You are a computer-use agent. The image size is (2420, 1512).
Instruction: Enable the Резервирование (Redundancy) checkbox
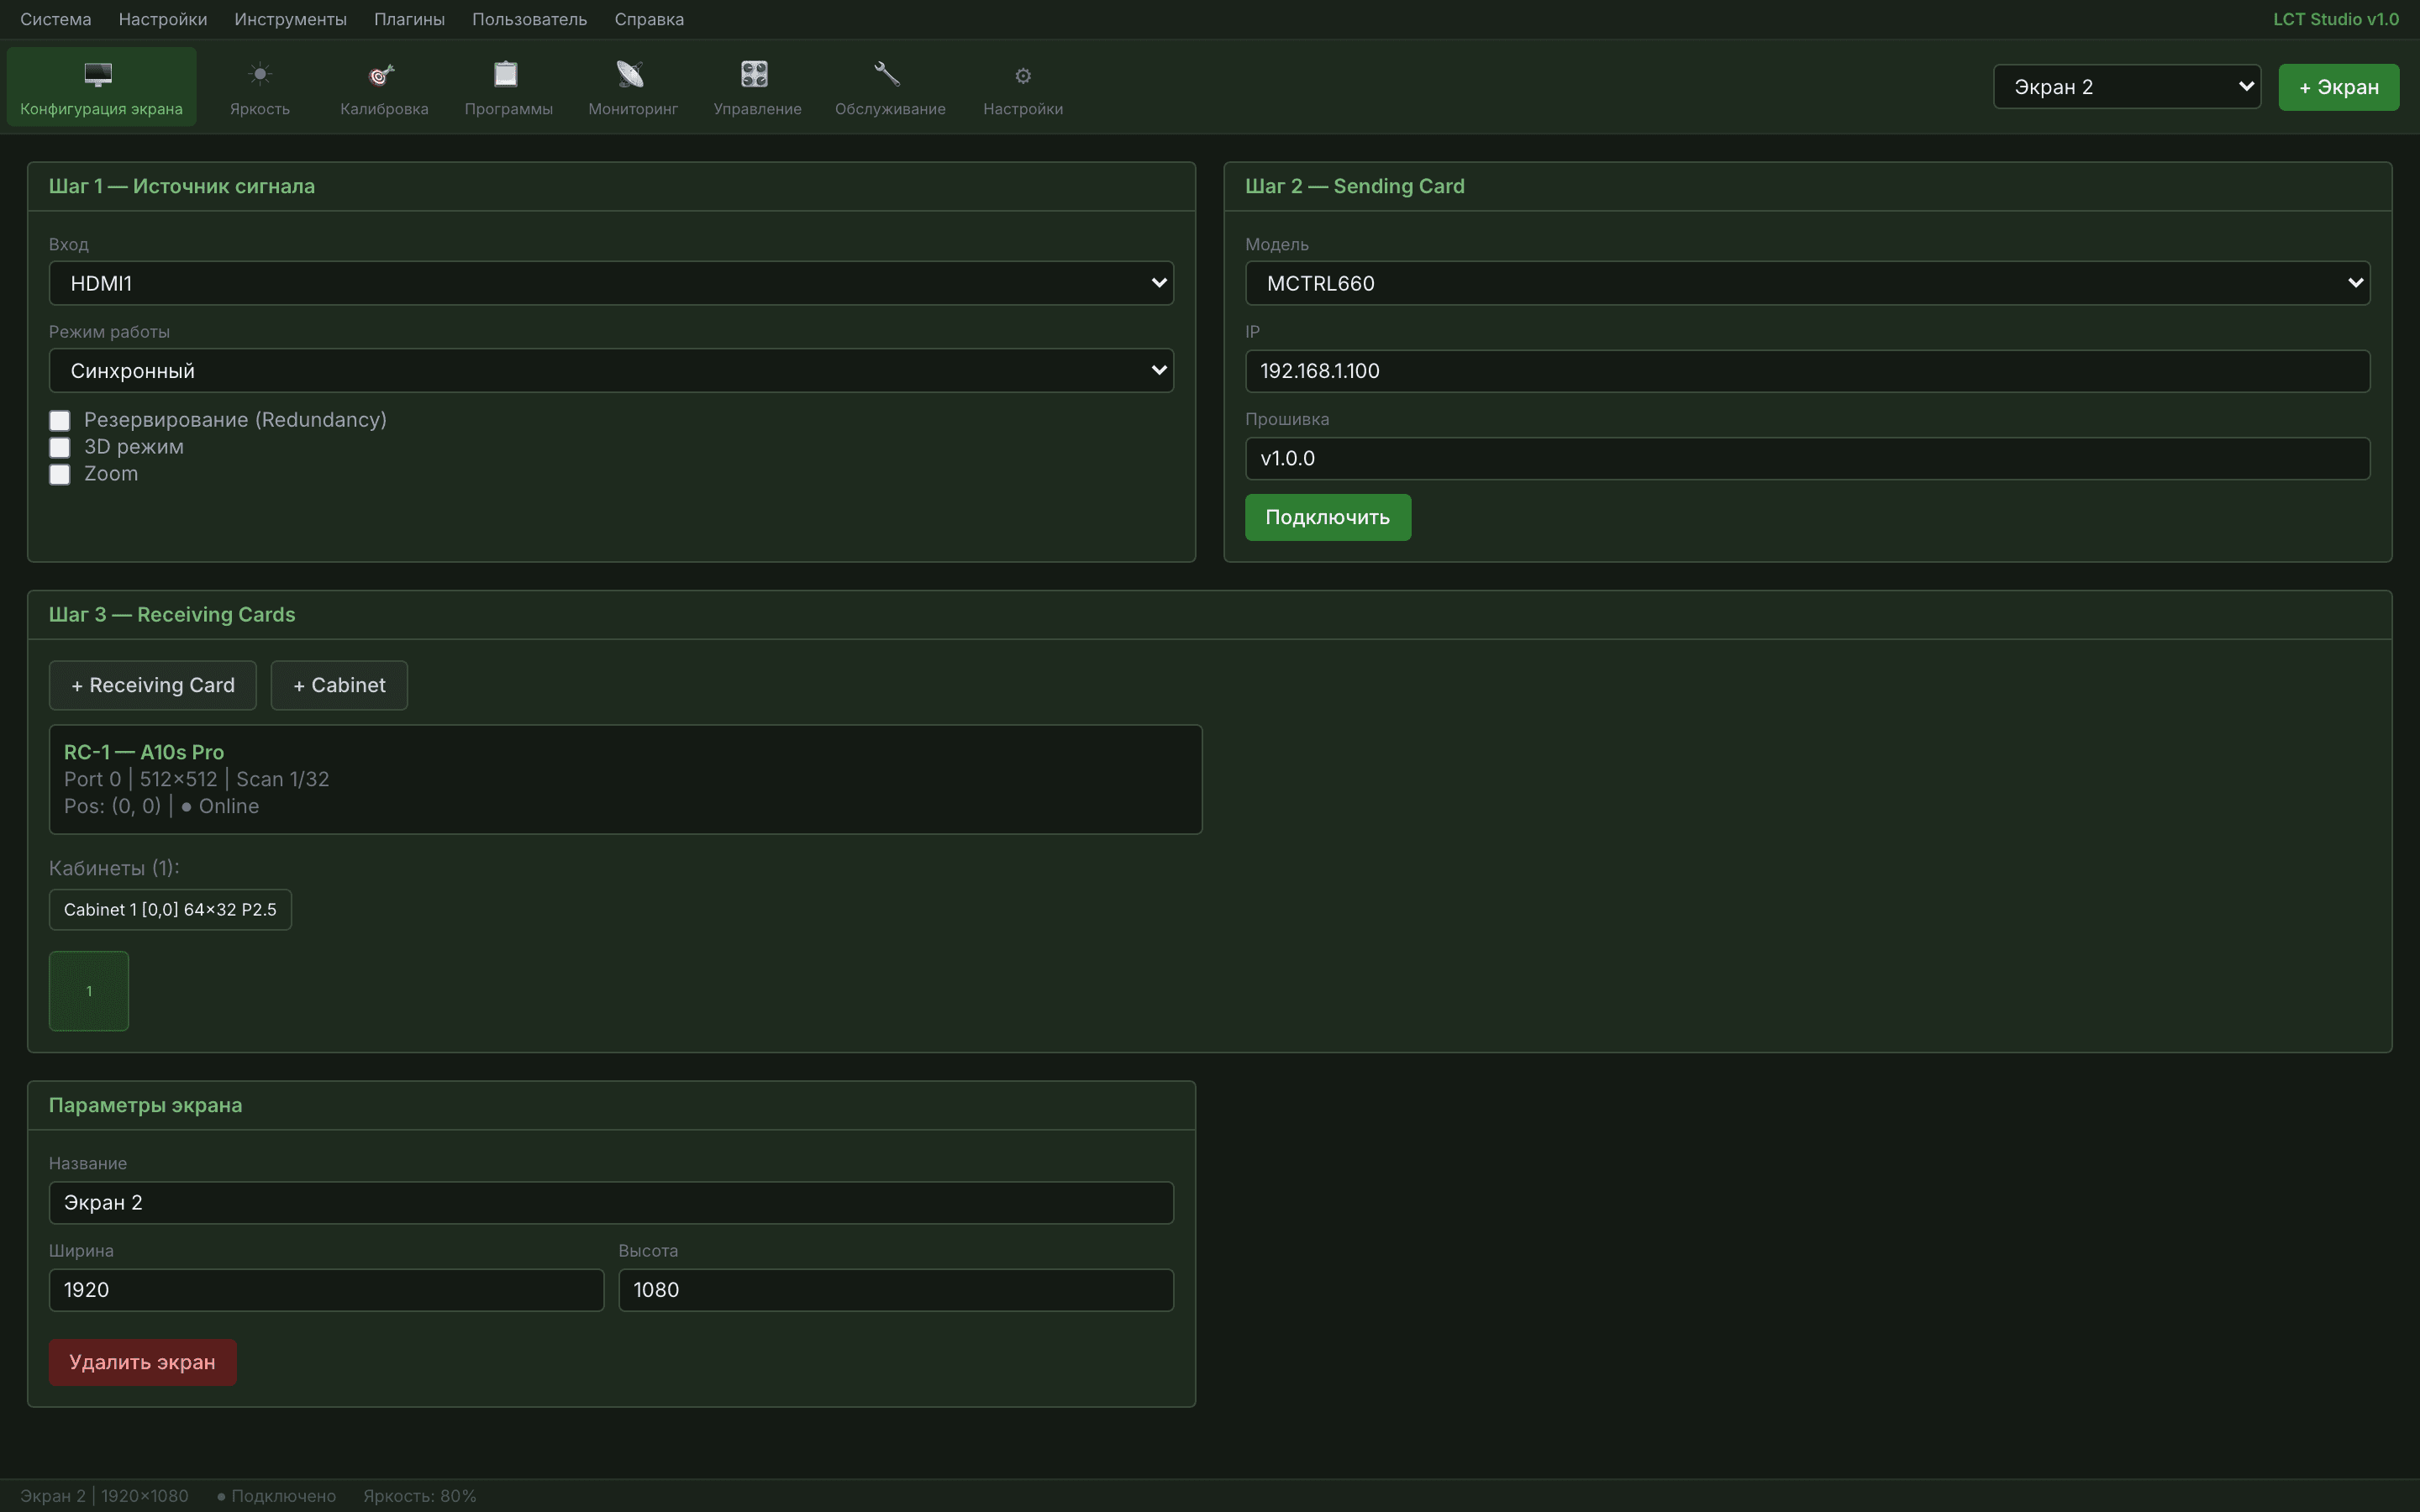[x=60, y=420]
